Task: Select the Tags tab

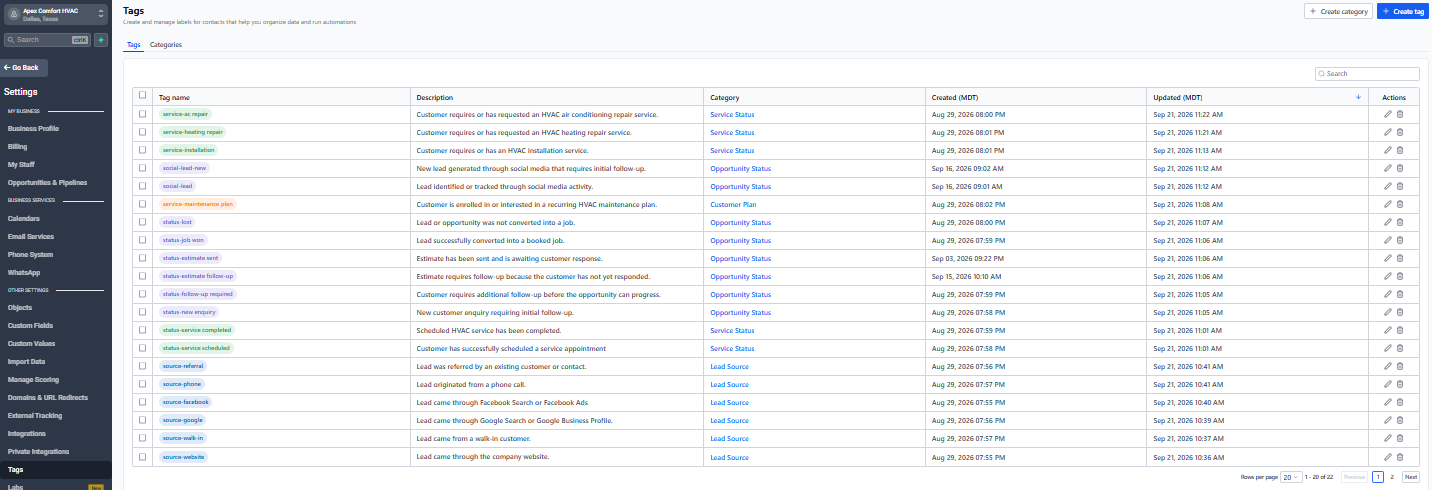Action: (133, 45)
